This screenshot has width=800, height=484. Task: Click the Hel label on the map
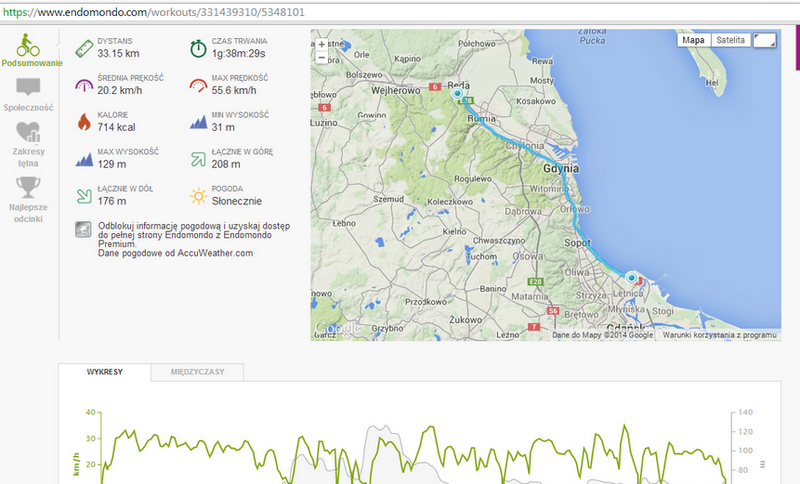pos(712,83)
